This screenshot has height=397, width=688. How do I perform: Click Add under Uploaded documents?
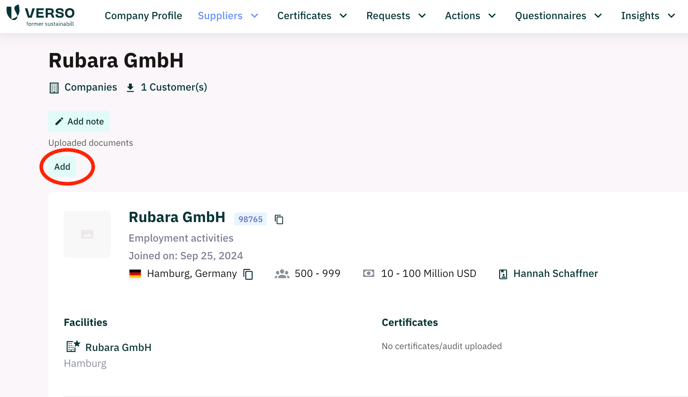(x=62, y=167)
